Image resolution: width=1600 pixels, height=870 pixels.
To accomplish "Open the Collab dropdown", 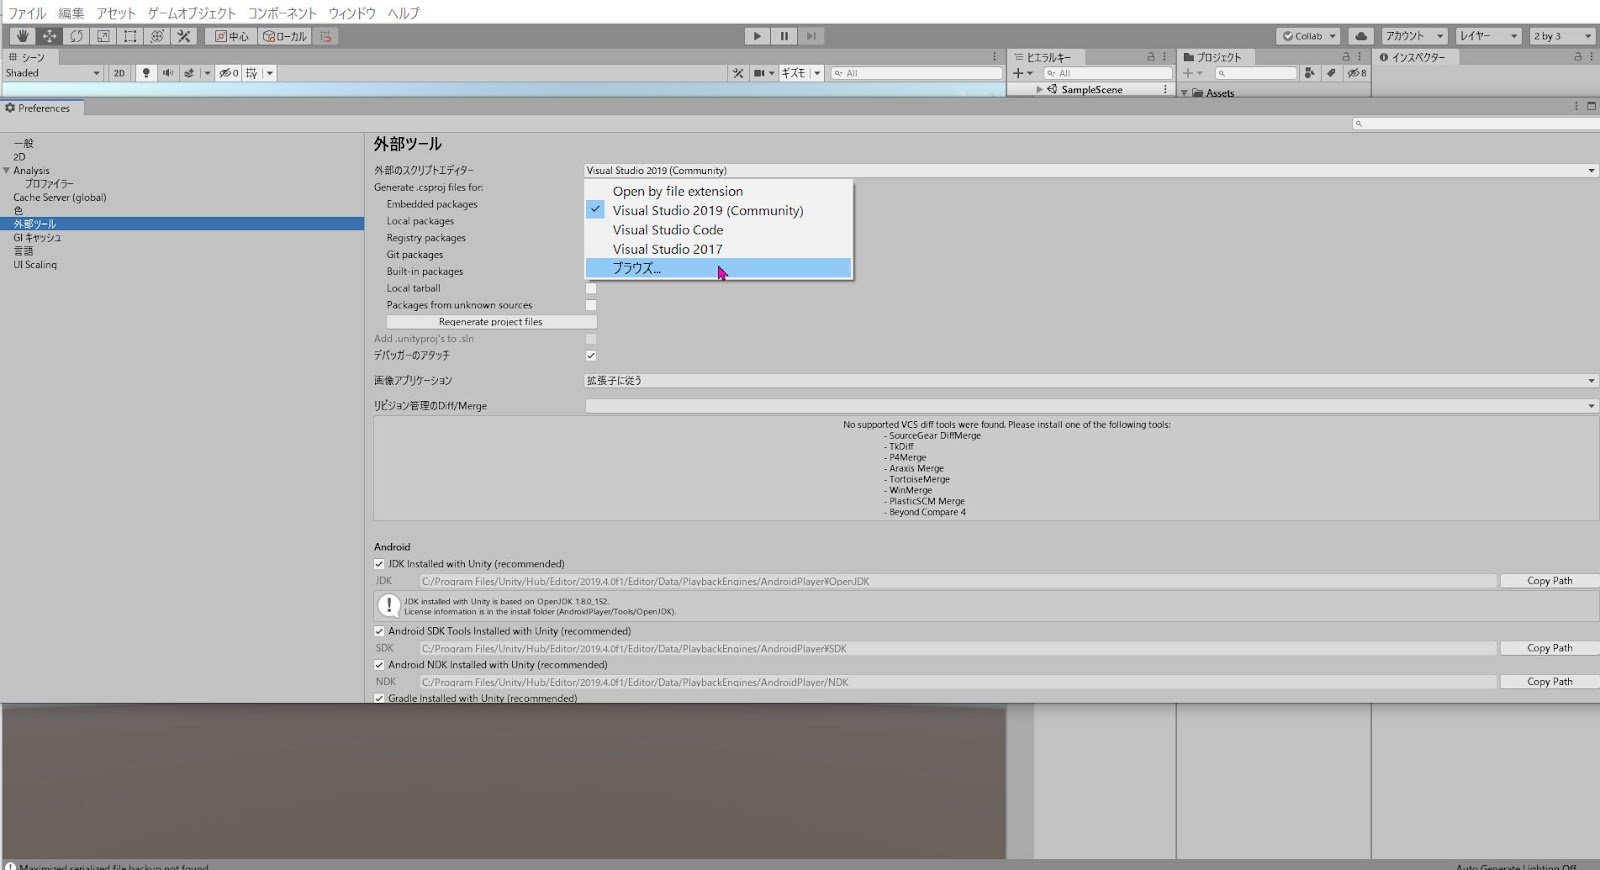I will [1309, 36].
